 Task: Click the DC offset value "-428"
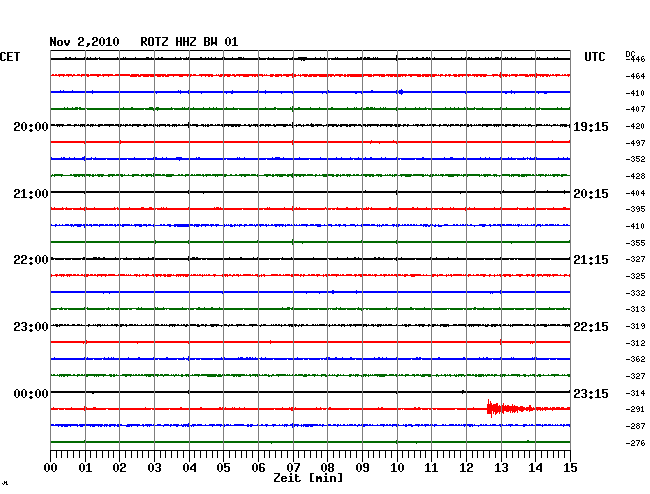pyautogui.click(x=635, y=176)
